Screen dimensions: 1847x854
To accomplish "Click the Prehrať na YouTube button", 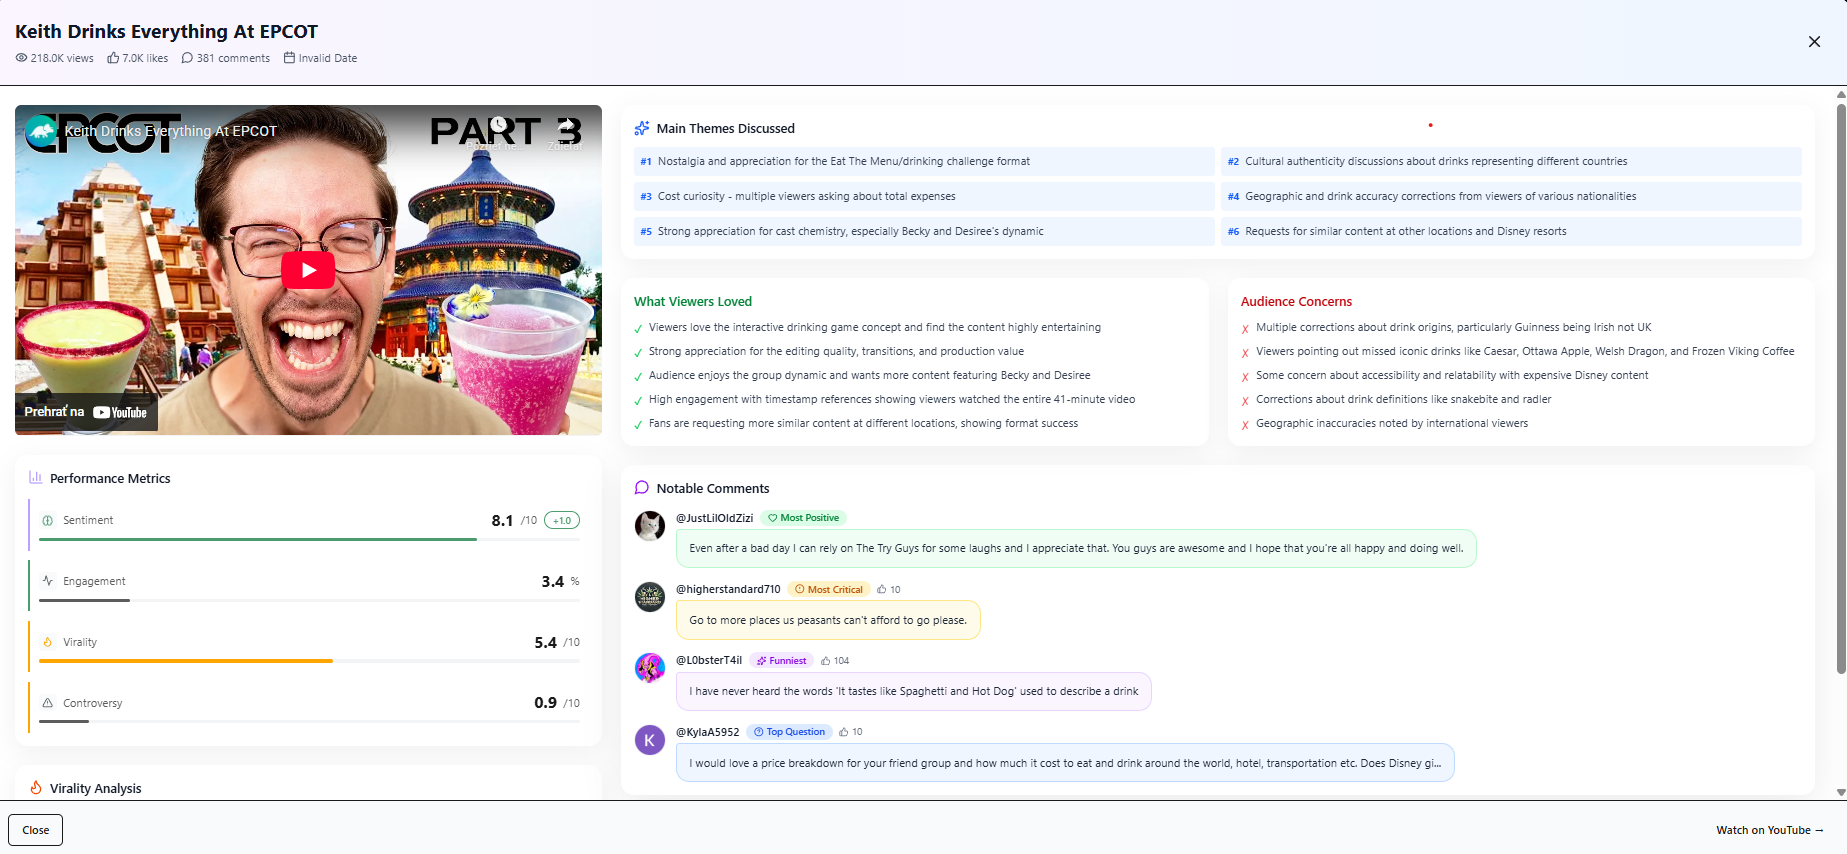I will click(86, 412).
